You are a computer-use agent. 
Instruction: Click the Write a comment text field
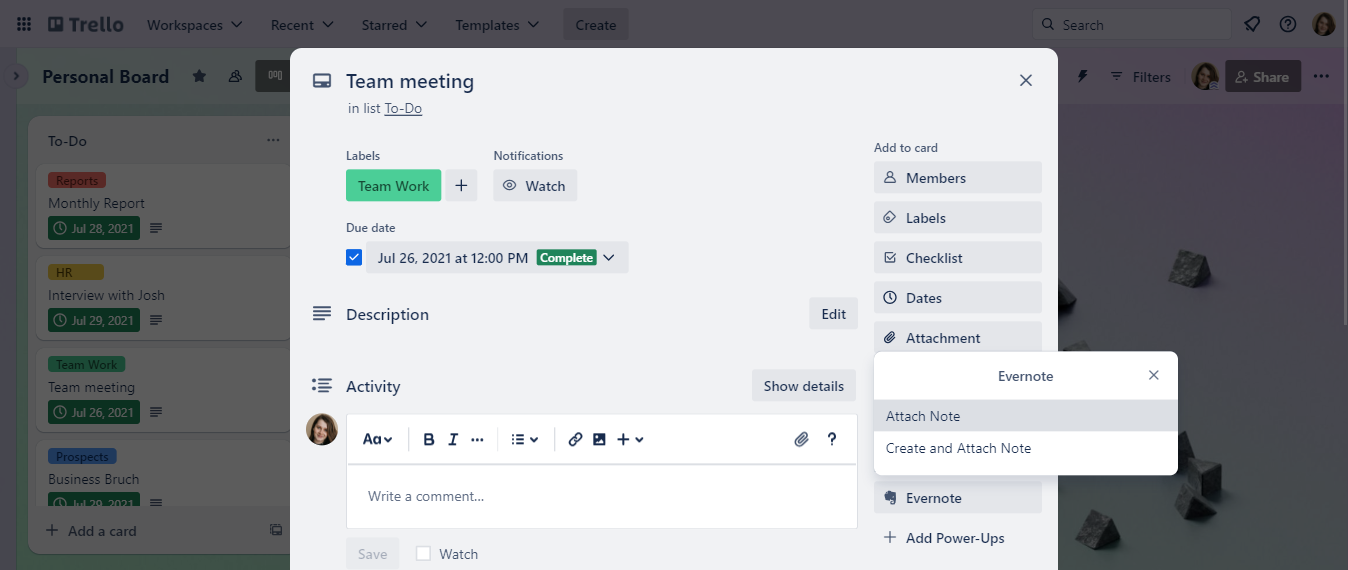601,496
